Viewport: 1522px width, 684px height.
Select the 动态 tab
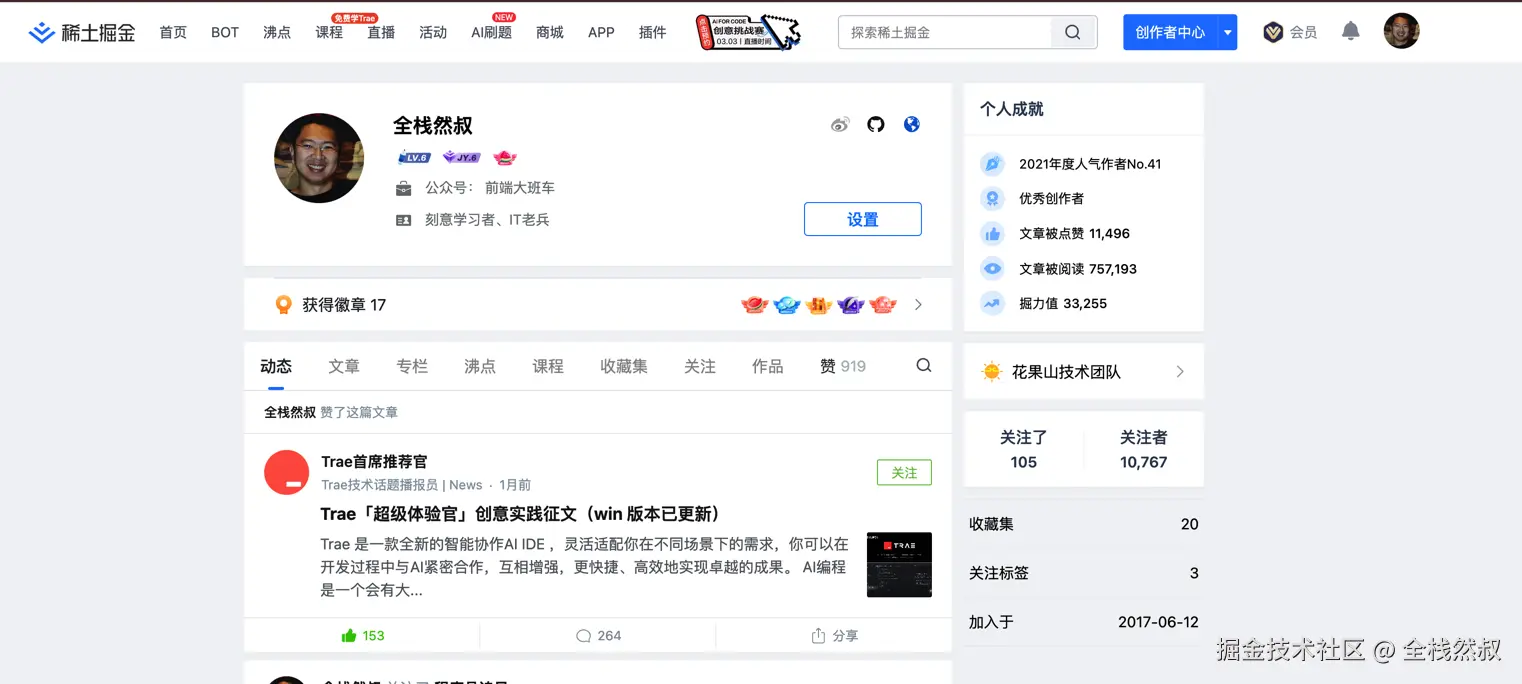point(276,367)
